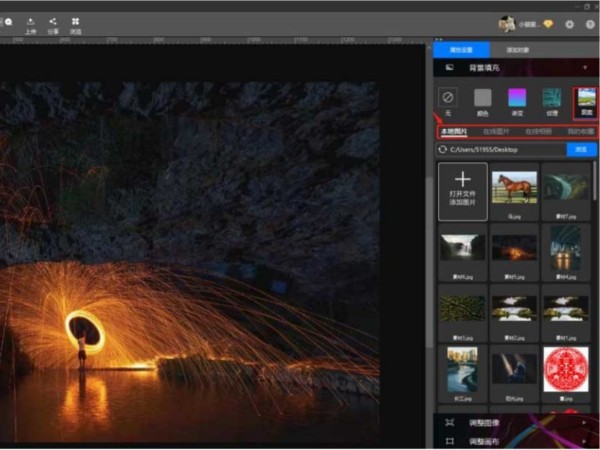
Task: Open settings via the gear icon
Action: pyautogui.click(x=569, y=24)
